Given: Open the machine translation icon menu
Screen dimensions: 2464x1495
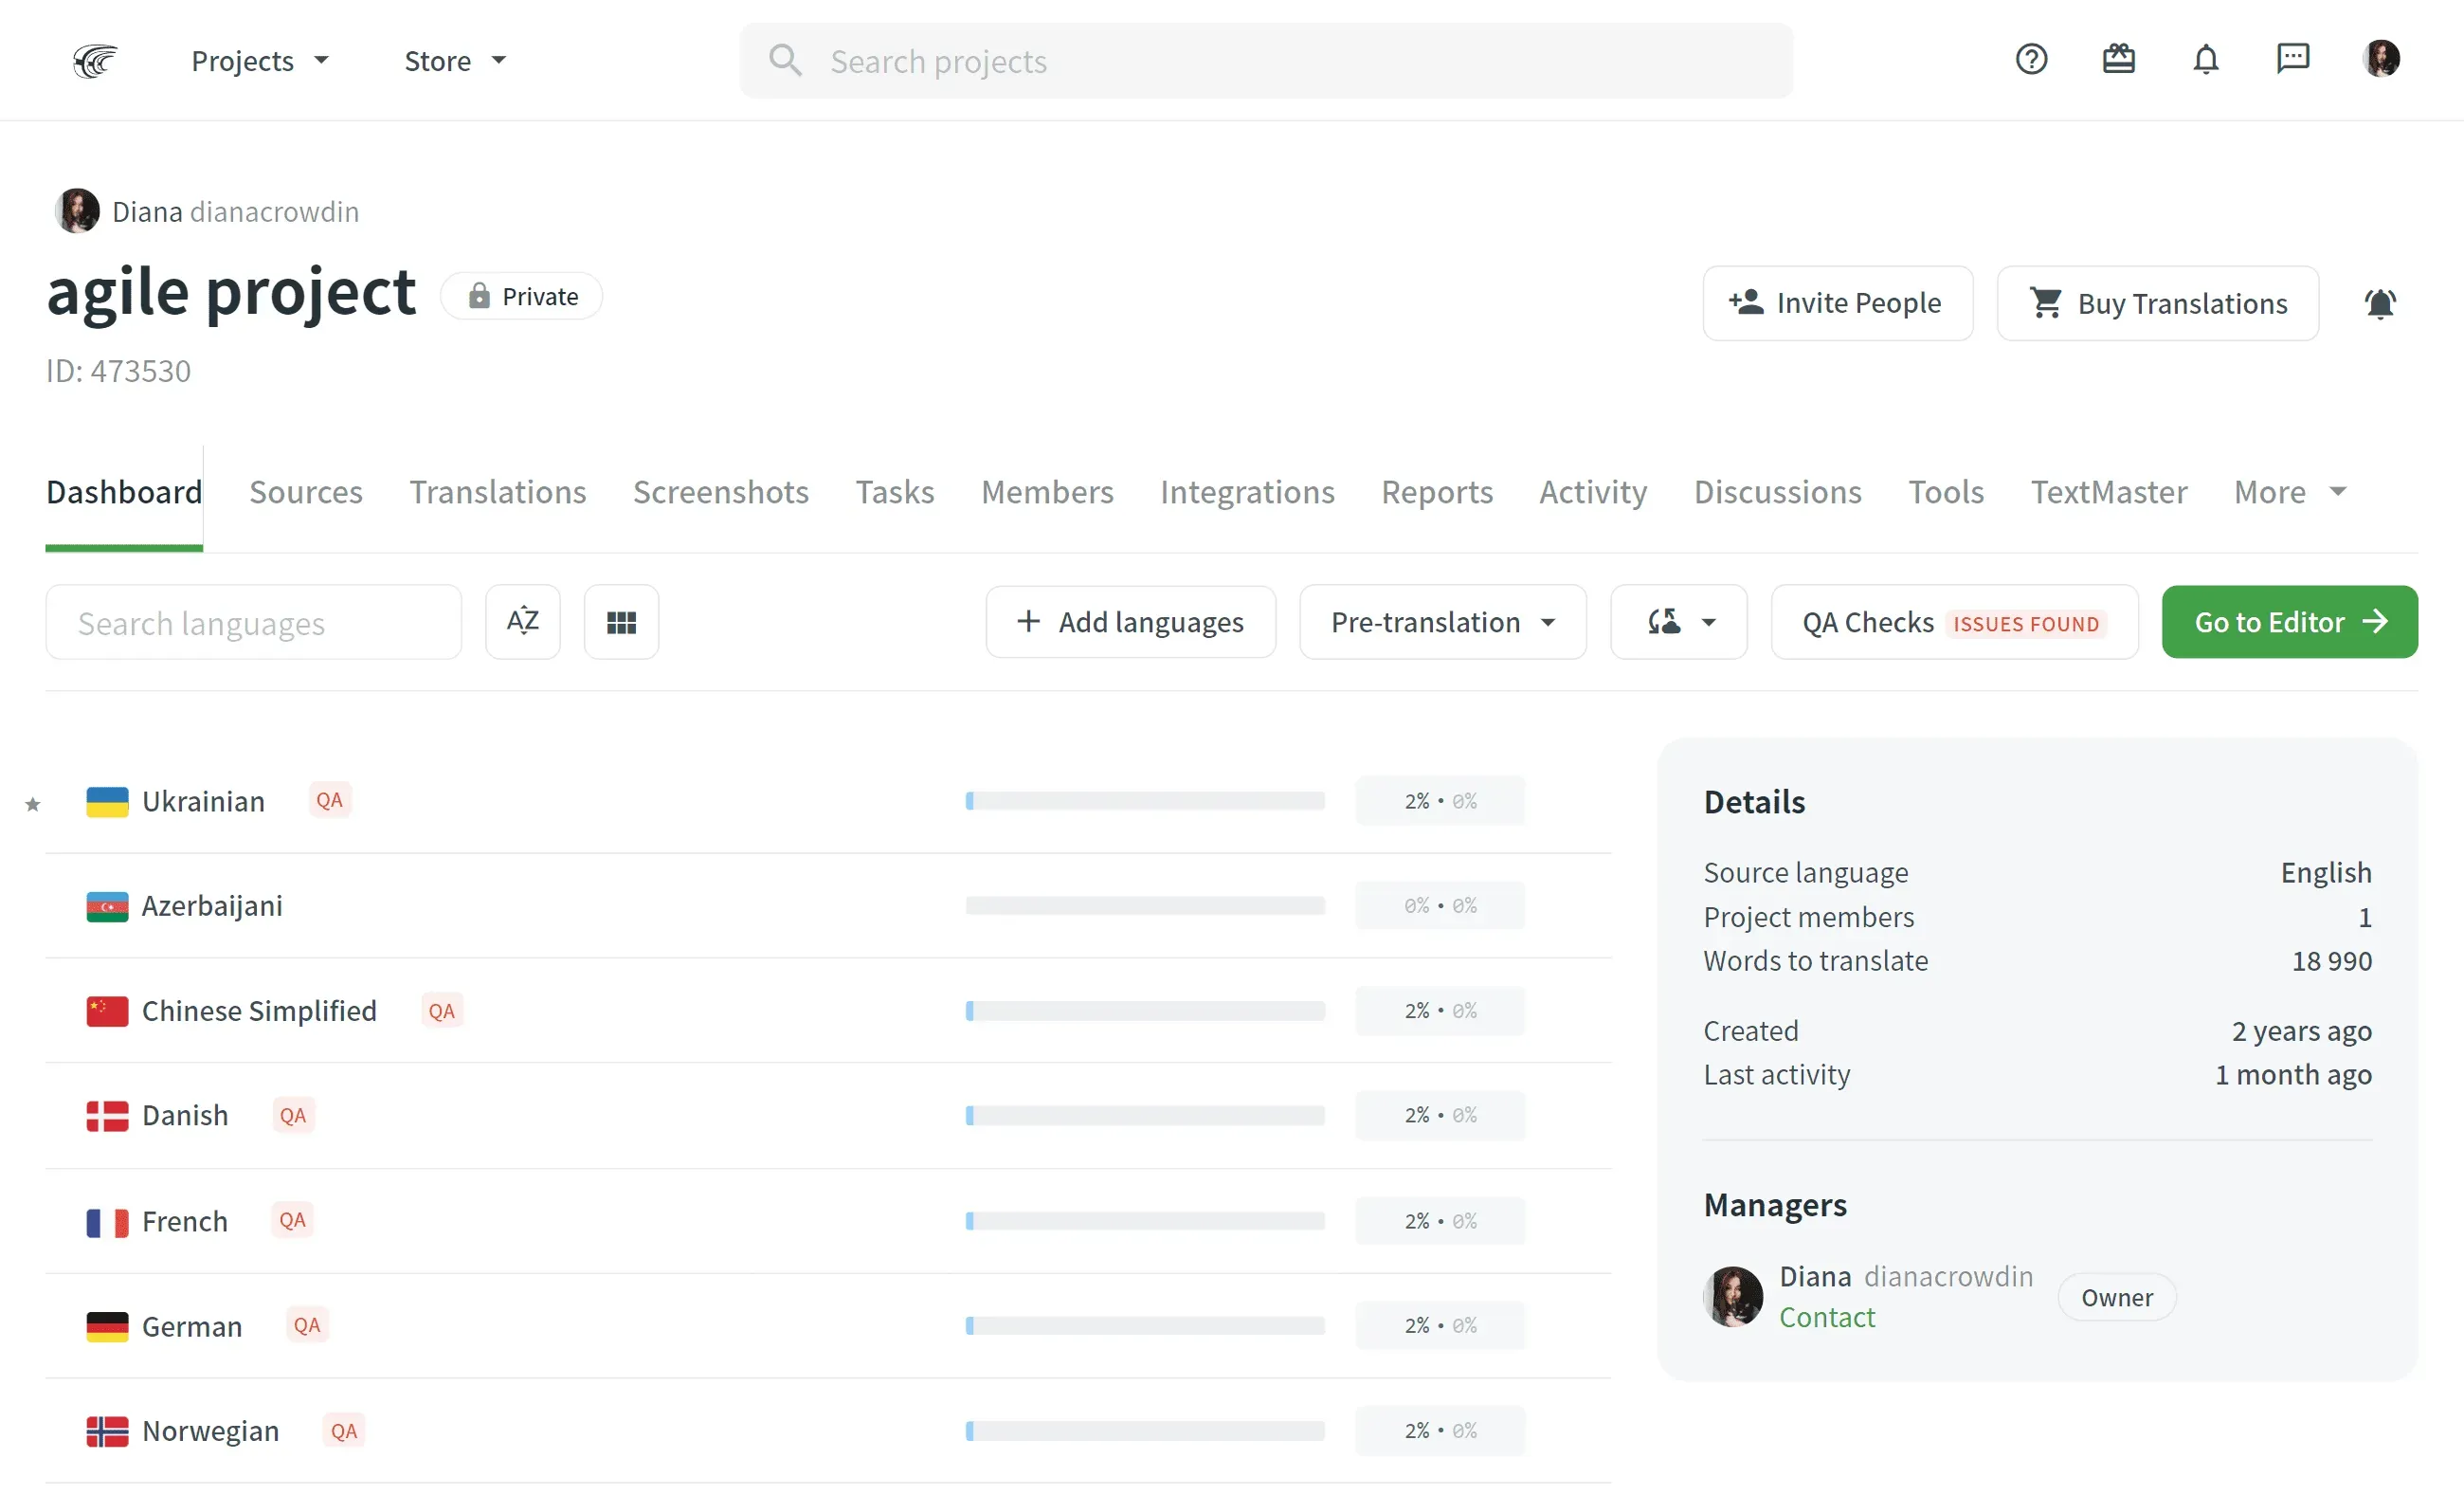Looking at the screenshot, I should [1677, 621].
